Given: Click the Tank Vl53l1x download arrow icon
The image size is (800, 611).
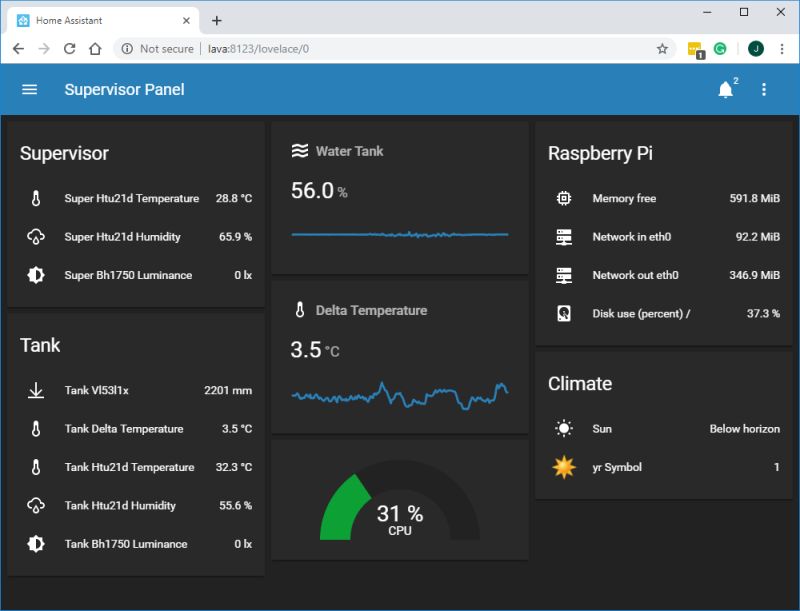Looking at the screenshot, I should point(36,391).
